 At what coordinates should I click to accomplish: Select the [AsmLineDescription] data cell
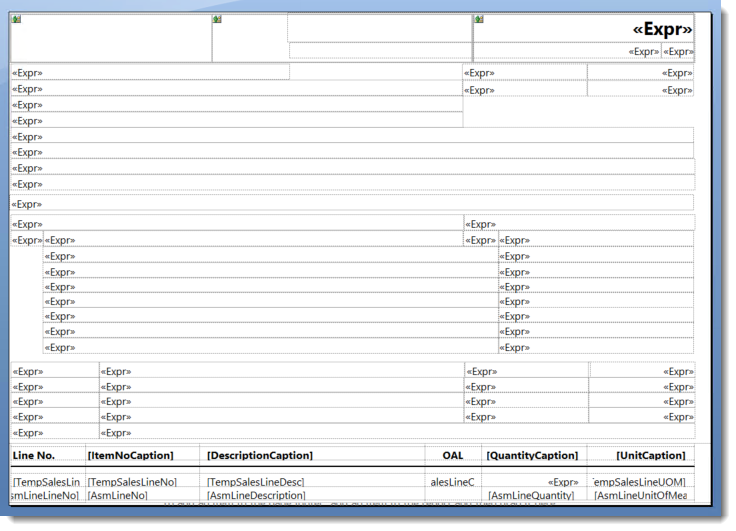pos(312,495)
